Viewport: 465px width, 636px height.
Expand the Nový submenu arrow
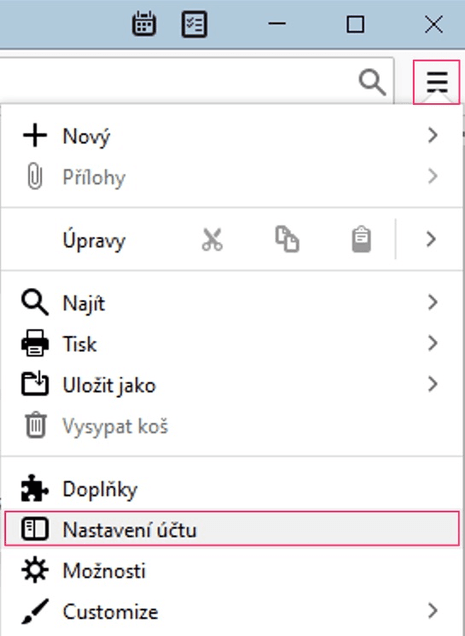tap(433, 135)
